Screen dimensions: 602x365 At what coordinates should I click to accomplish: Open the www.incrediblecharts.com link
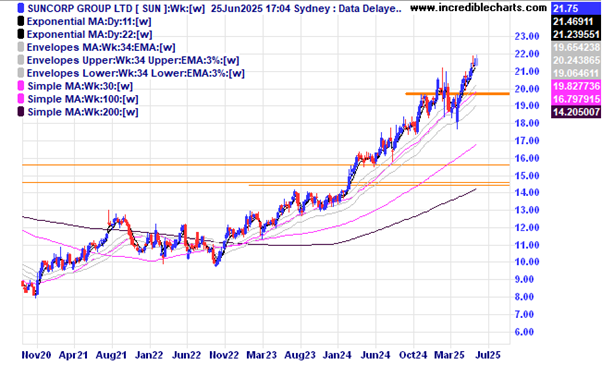click(x=478, y=7)
